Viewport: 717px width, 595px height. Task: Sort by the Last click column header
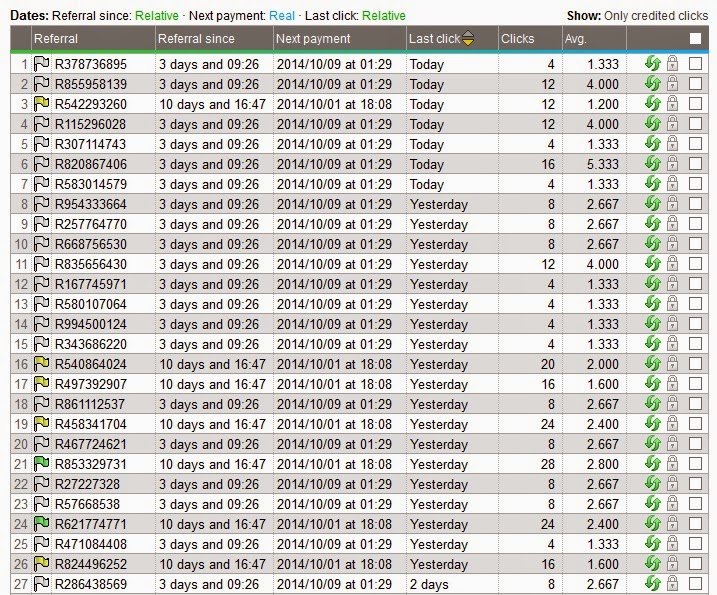coord(434,38)
